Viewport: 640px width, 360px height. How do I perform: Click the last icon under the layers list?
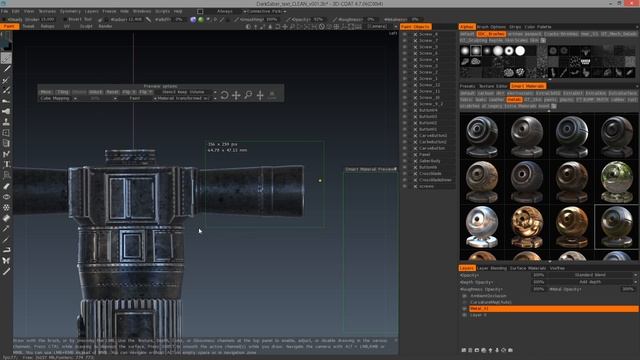(510, 350)
